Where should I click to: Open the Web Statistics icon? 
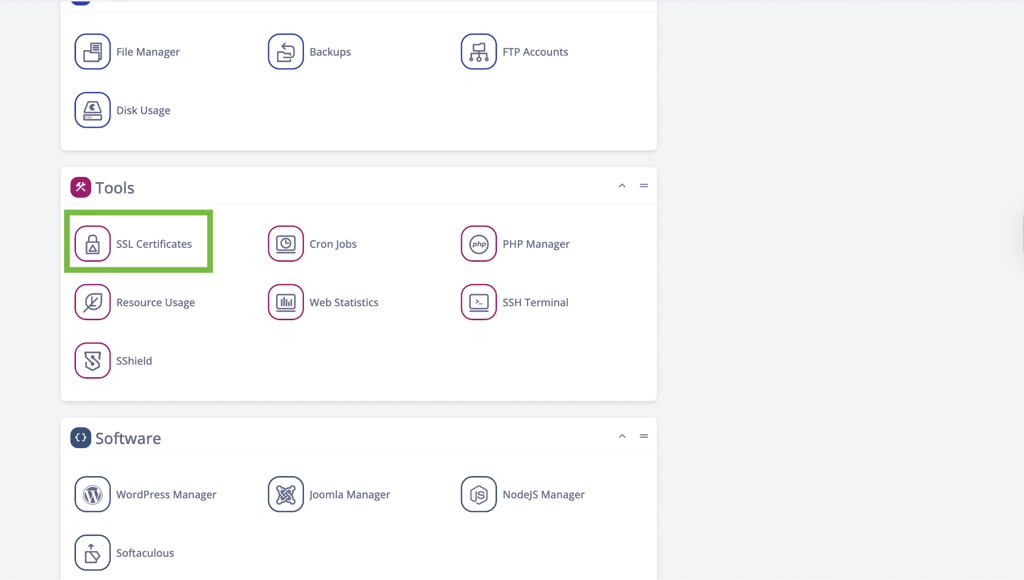tap(285, 302)
